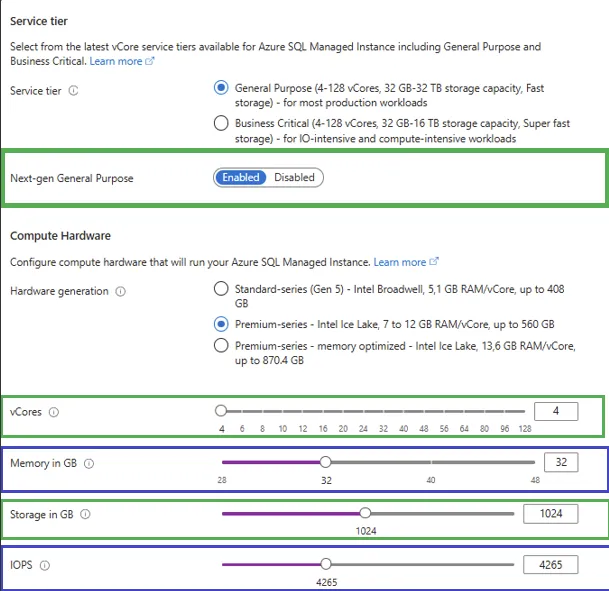Screen dimensions: 609x591
Task: Choose Premium-series memory optimized hardware
Action: (x=221, y=345)
